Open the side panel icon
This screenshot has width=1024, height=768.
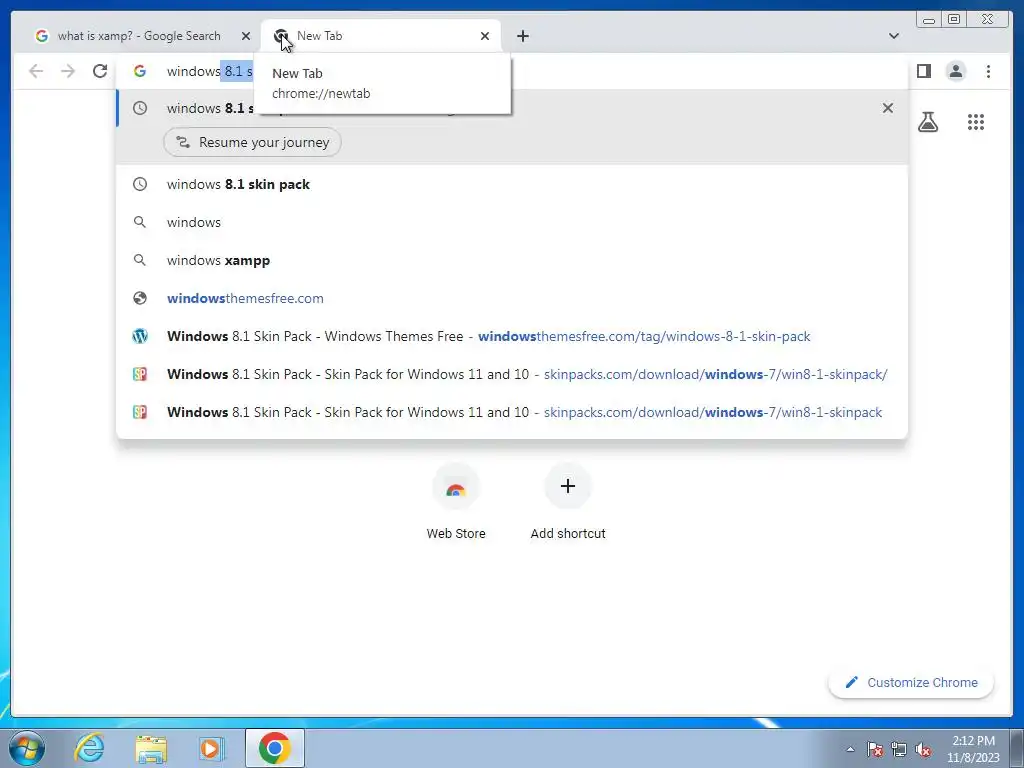923,71
